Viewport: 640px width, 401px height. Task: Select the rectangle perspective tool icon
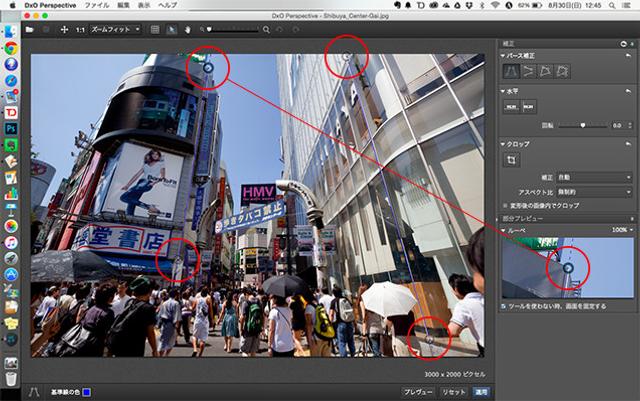tap(545, 72)
